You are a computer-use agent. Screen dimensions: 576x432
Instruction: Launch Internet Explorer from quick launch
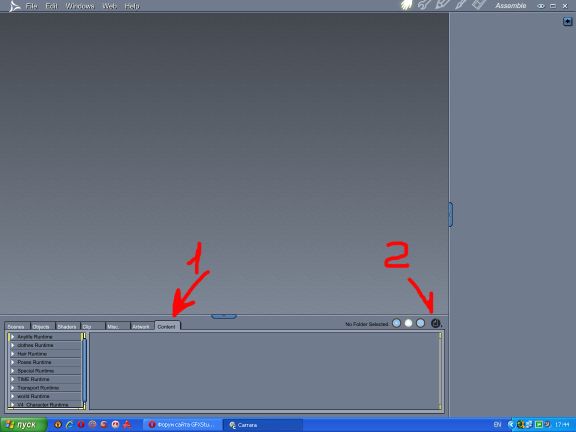(x=69, y=425)
